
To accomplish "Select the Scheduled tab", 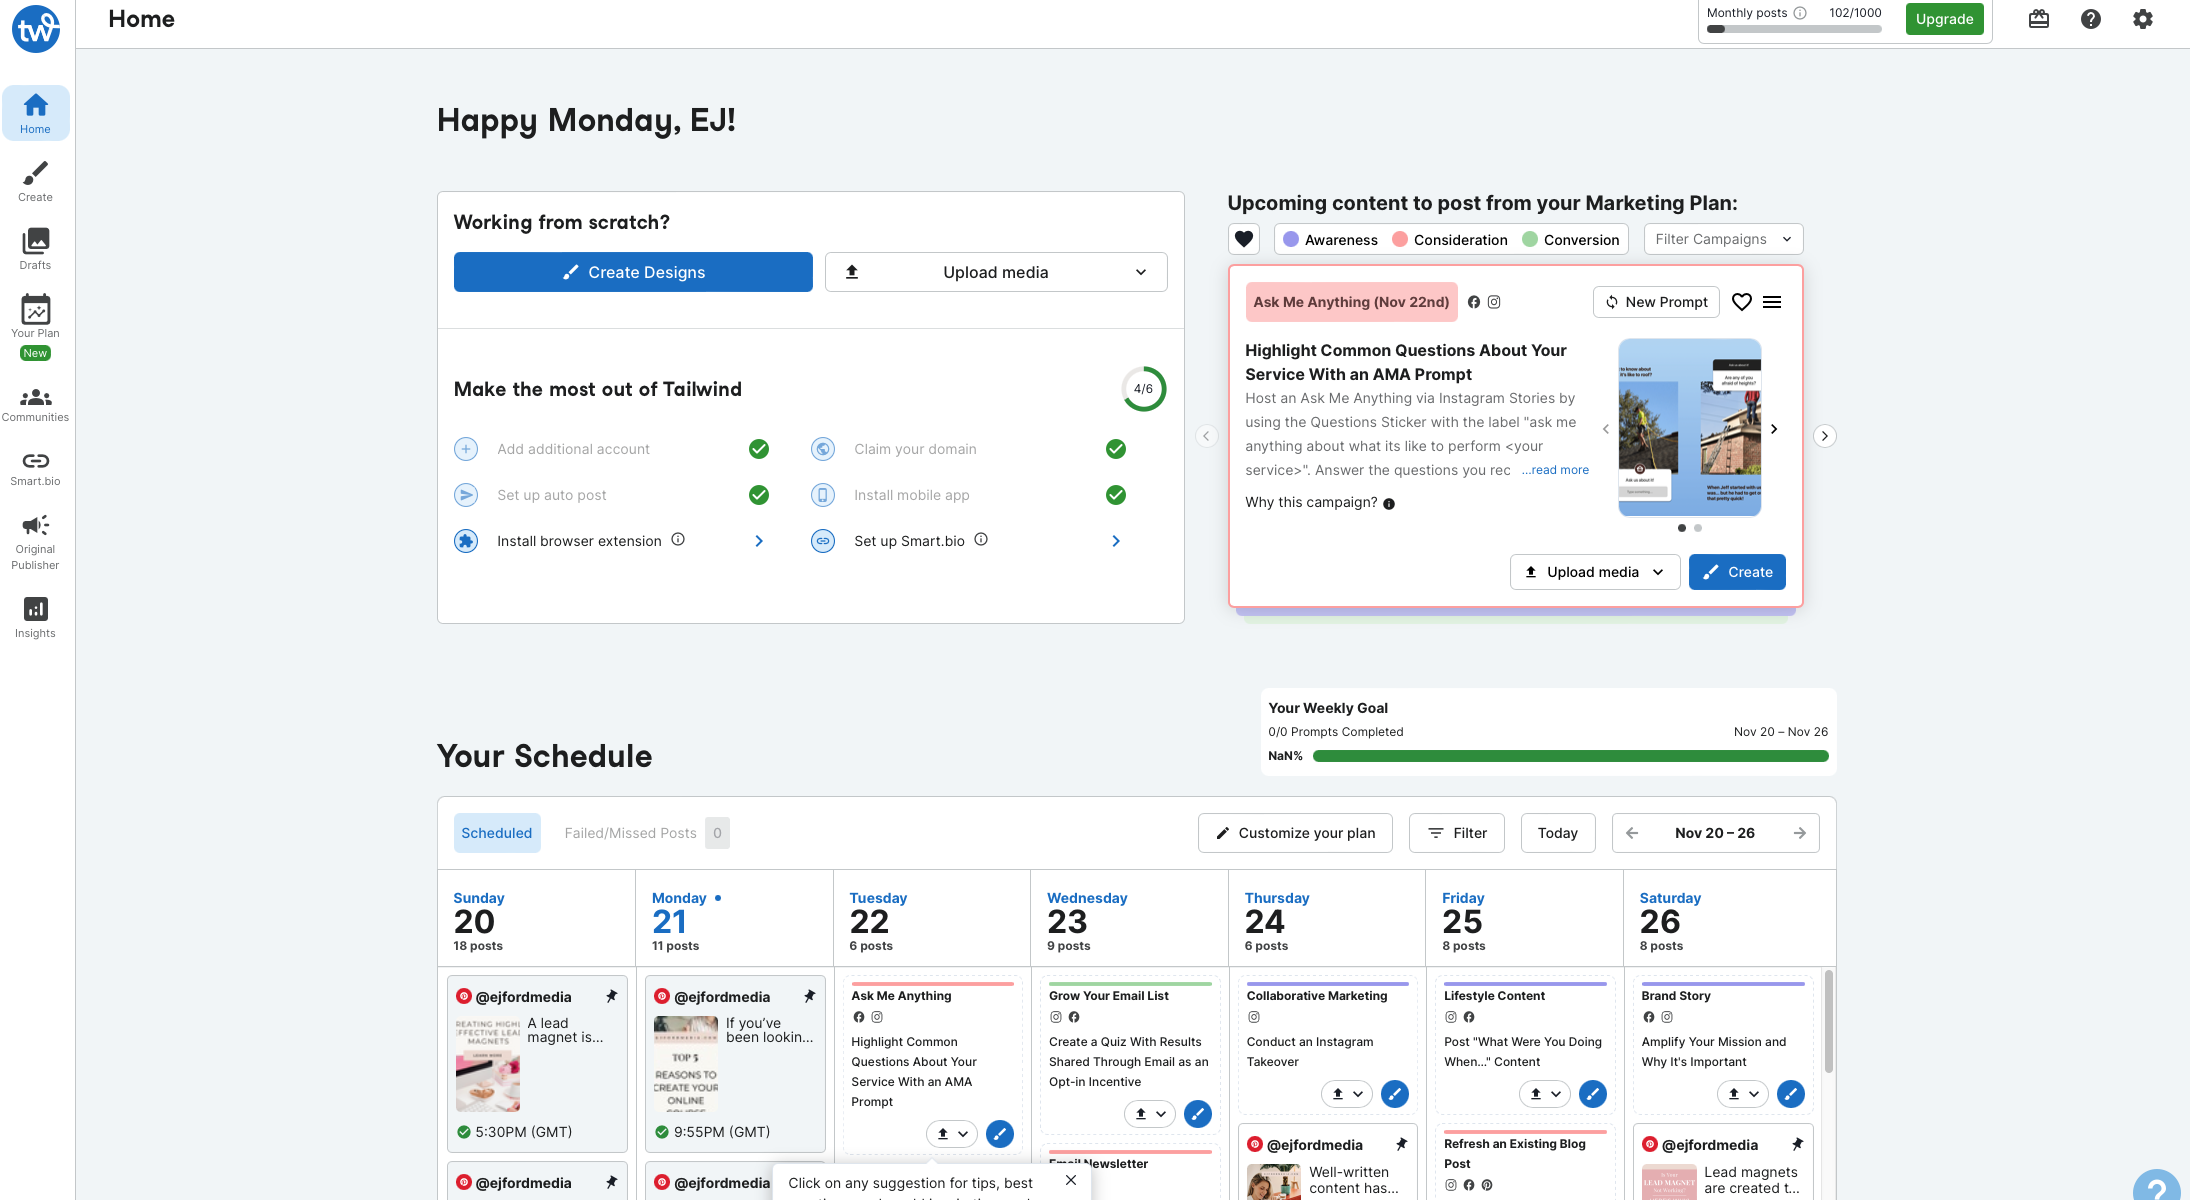I will click(496, 833).
